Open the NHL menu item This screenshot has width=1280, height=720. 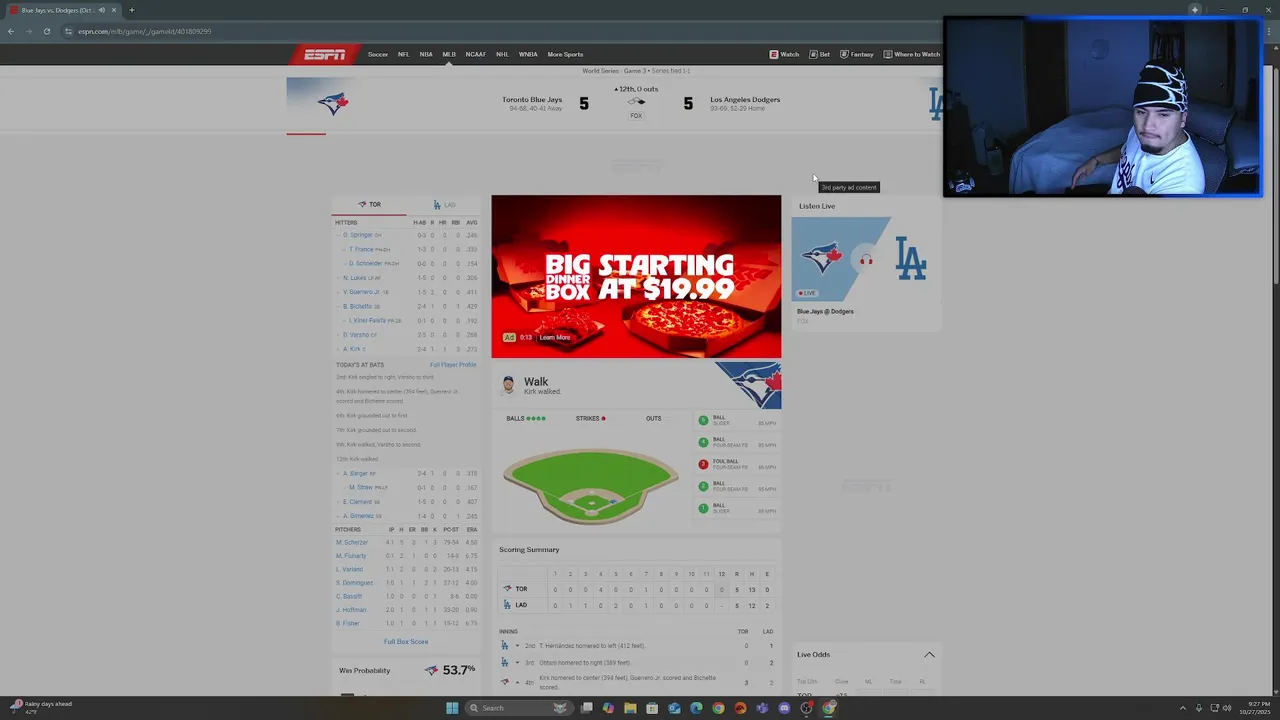502,54
